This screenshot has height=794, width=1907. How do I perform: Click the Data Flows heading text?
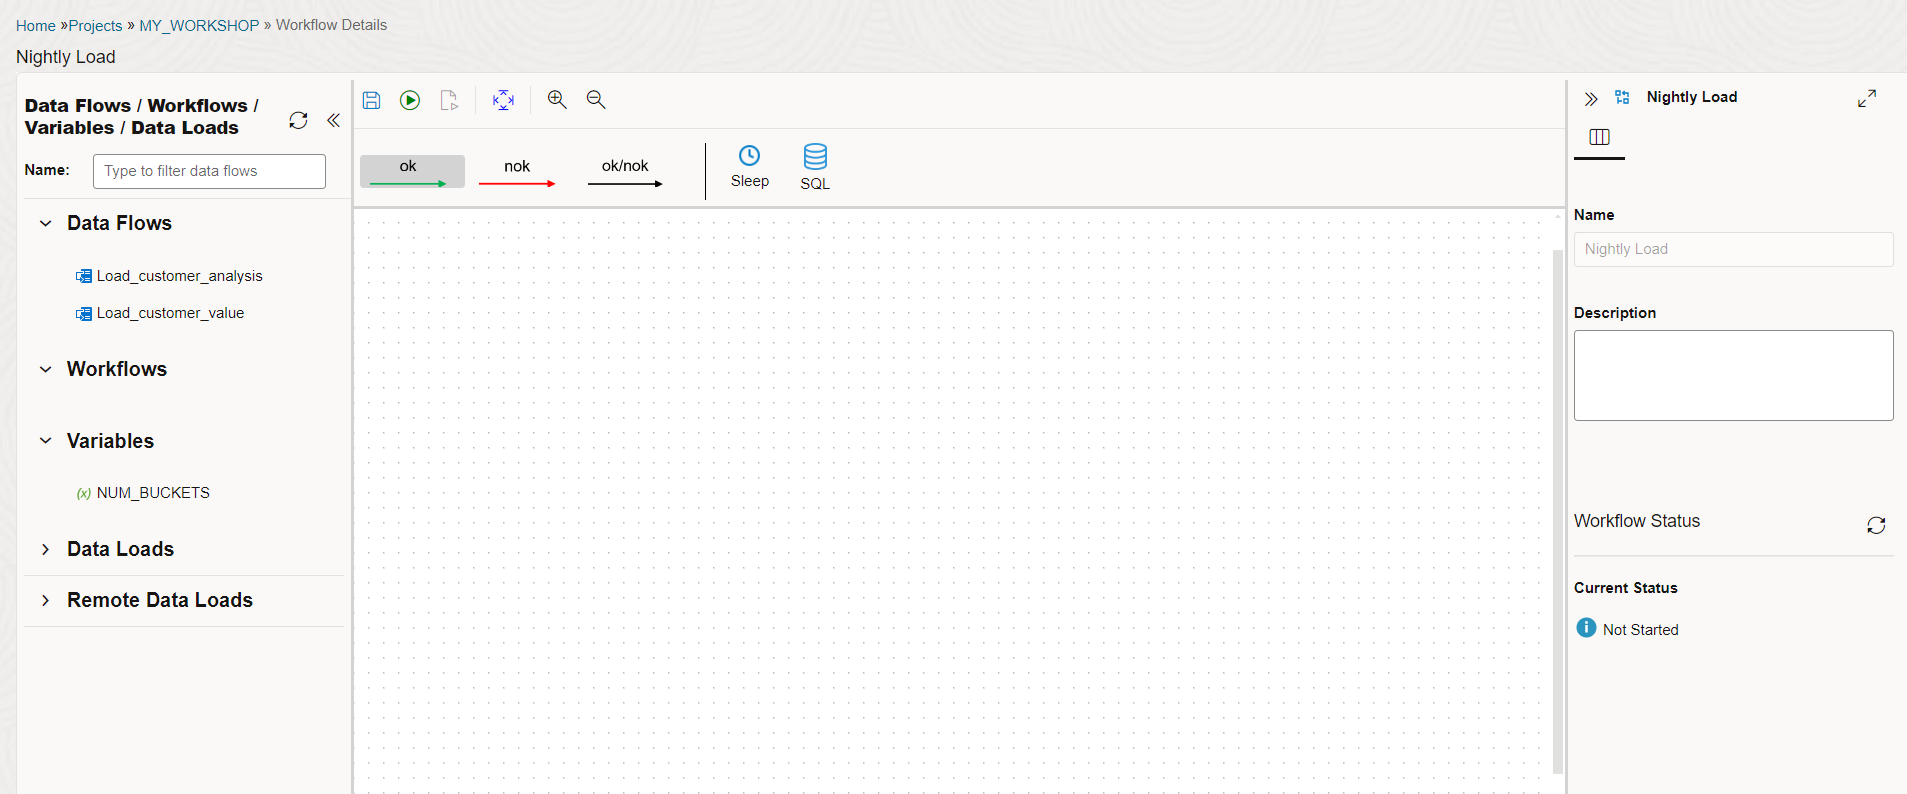[119, 223]
